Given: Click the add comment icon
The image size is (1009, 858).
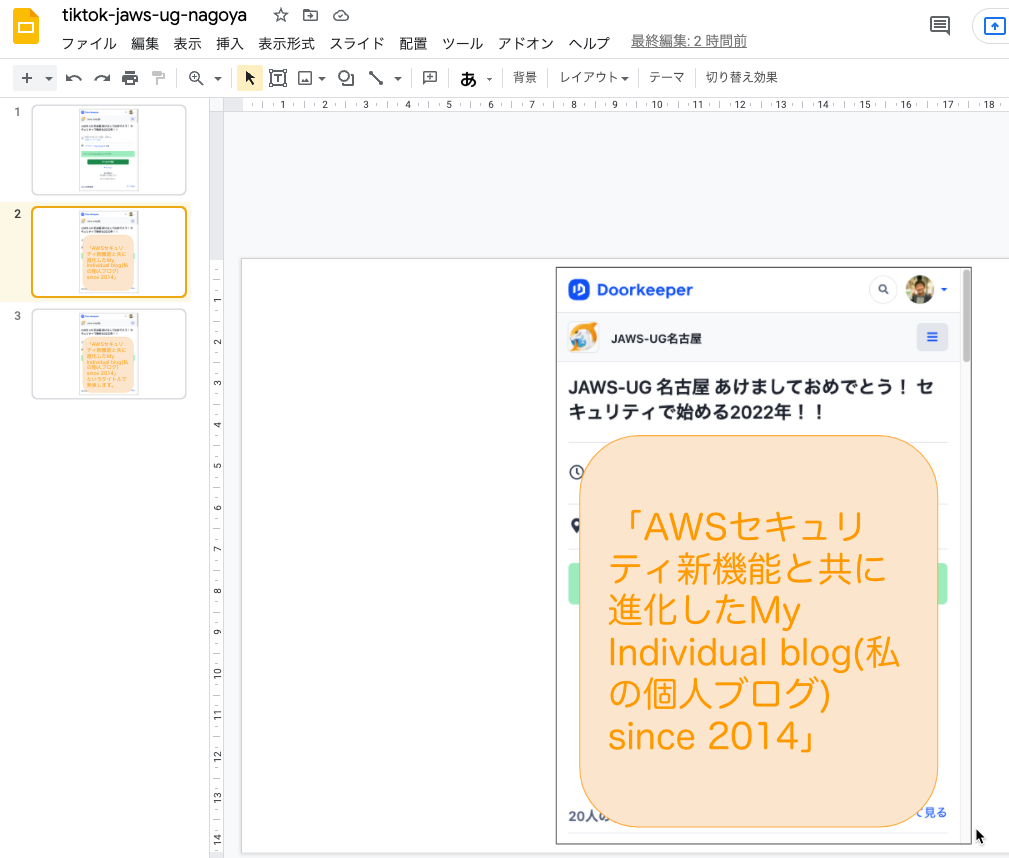Looking at the screenshot, I should 430,78.
